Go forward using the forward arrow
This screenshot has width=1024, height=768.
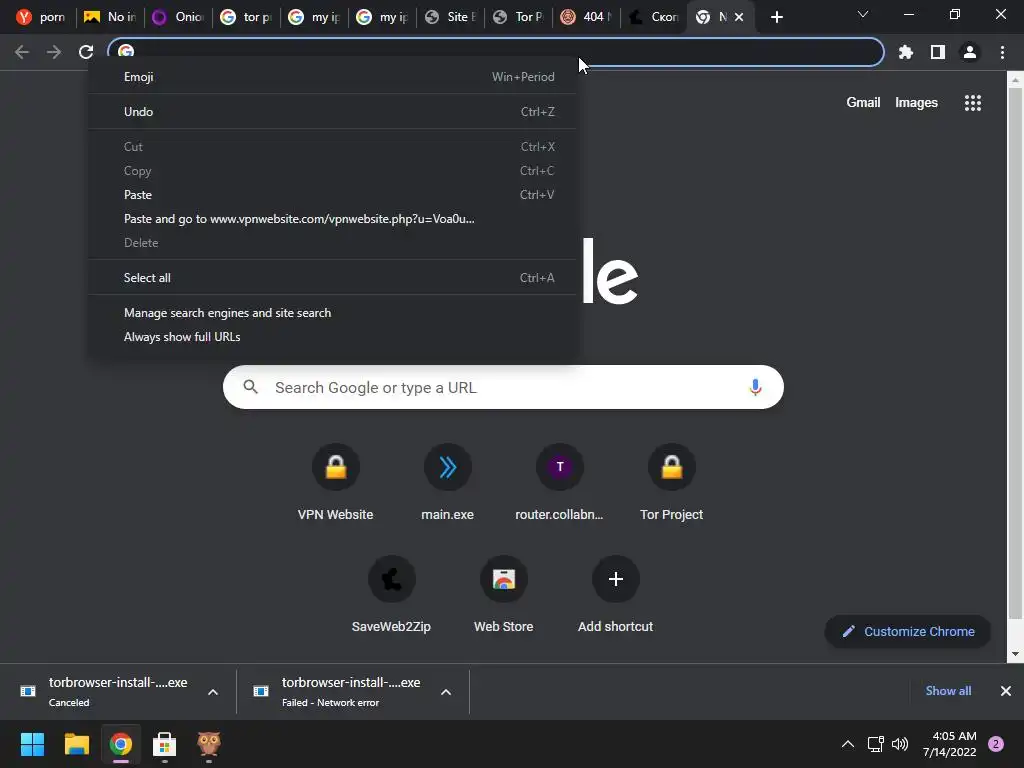point(54,52)
